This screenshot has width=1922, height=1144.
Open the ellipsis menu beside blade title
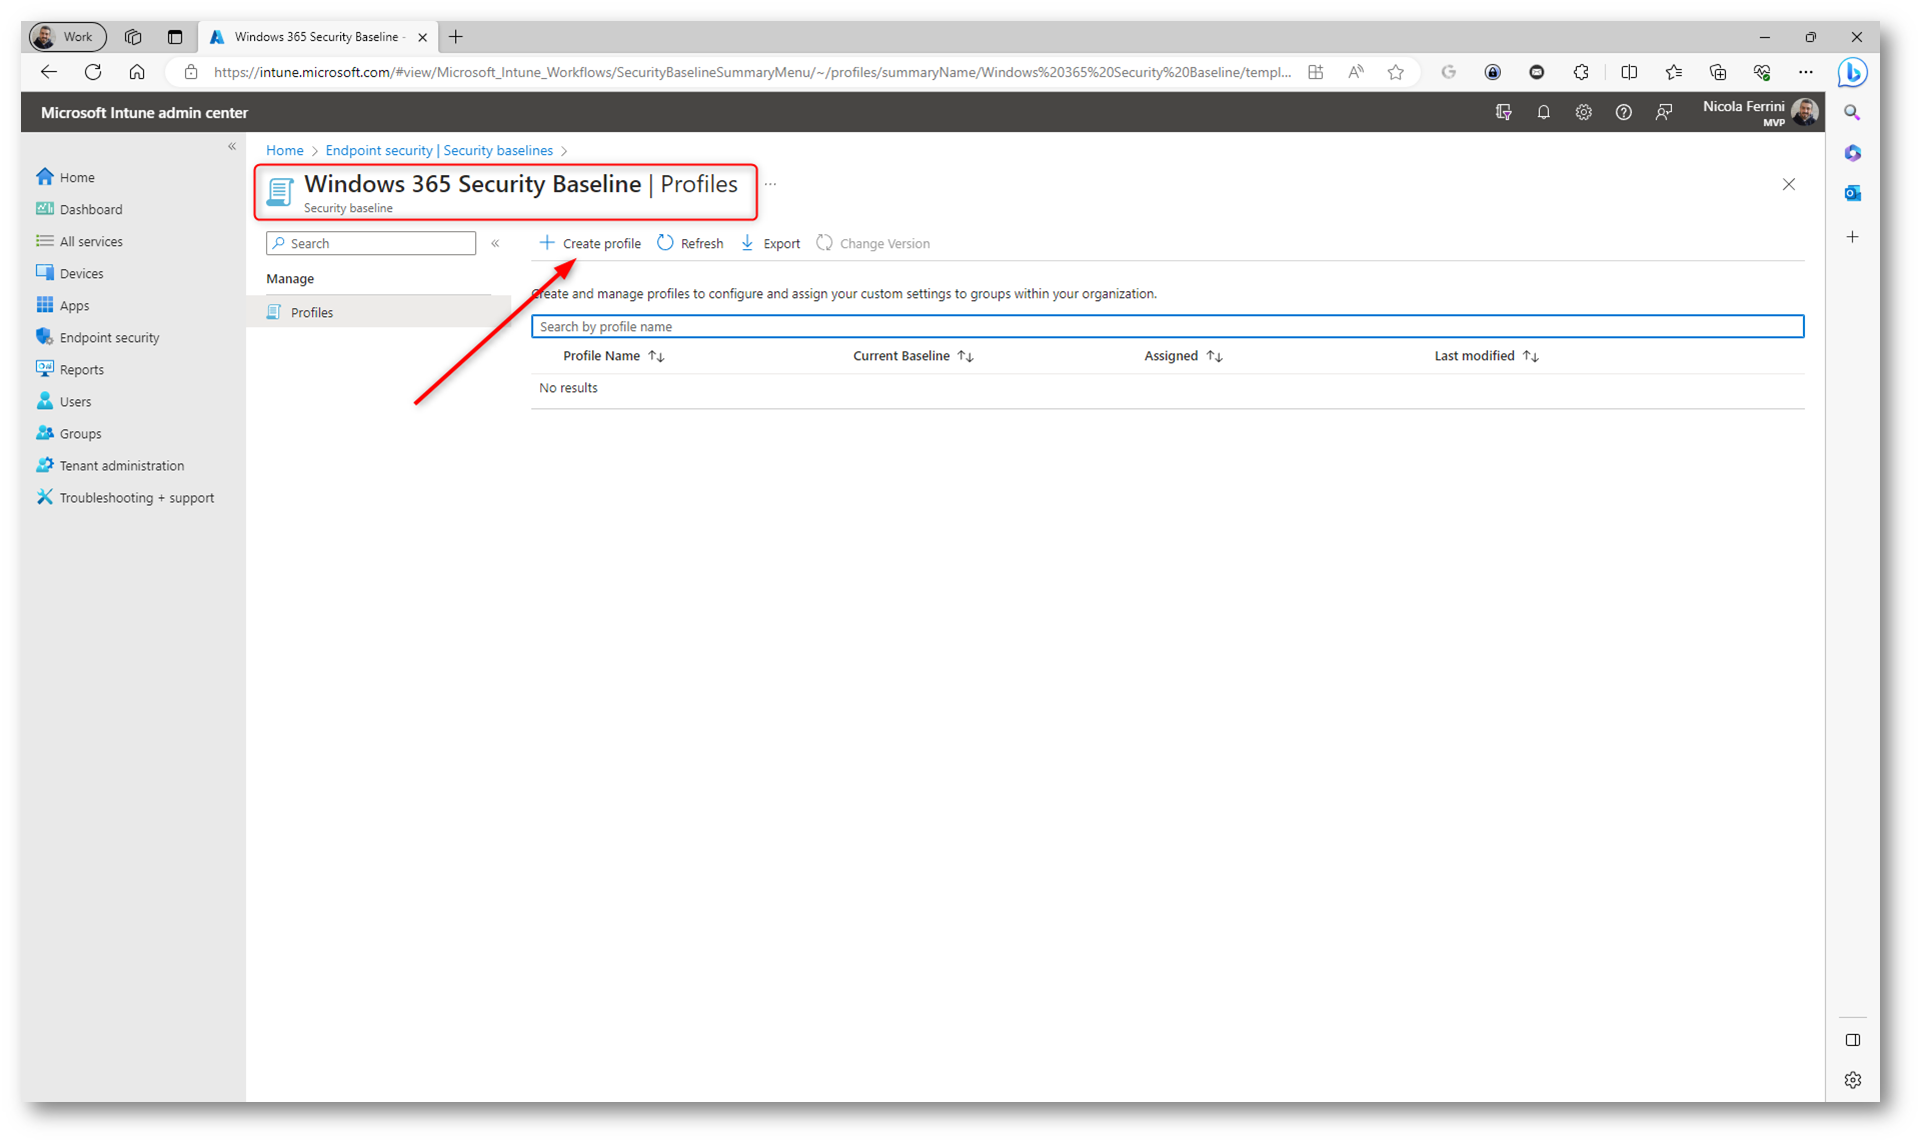click(770, 184)
